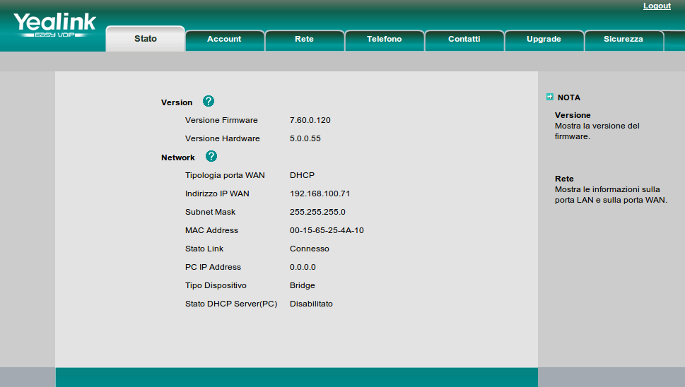Click the Version section heading
685x387 pixels.
pos(176,102)
